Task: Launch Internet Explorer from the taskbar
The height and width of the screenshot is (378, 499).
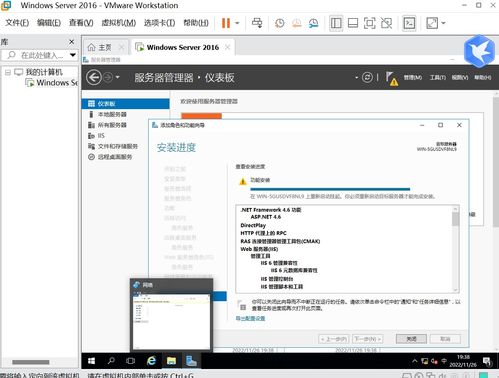Action: [x=151, y=361]
